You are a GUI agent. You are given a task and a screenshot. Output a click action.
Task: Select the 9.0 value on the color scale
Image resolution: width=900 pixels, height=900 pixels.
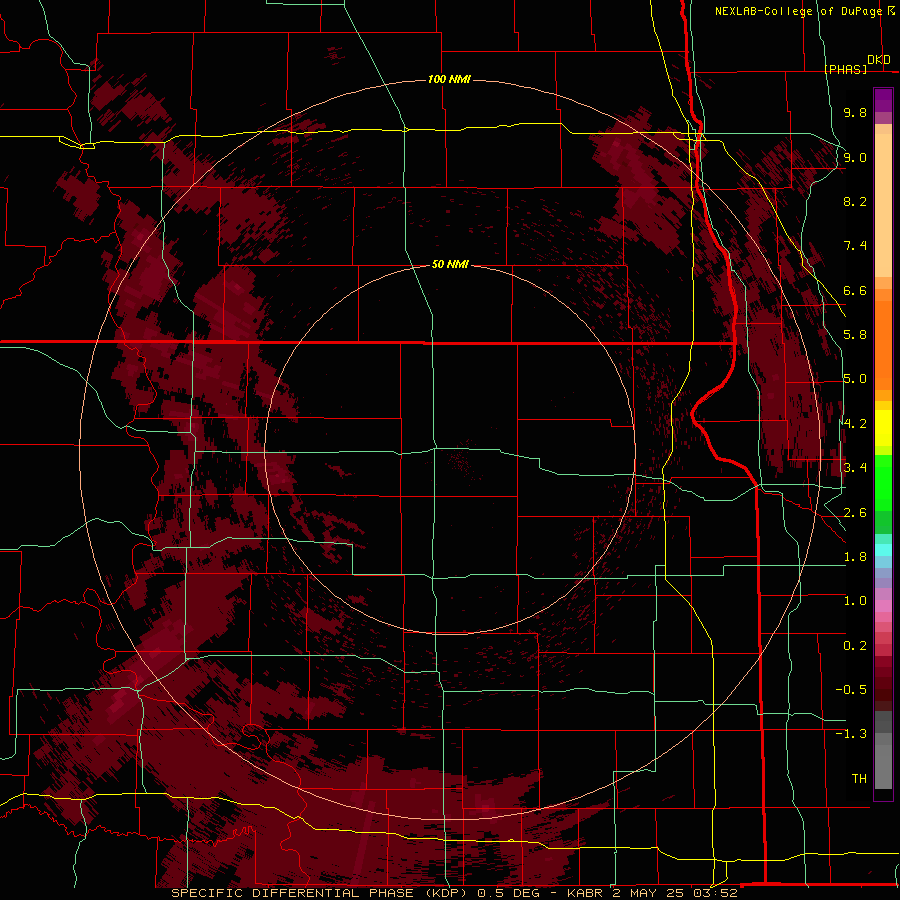855,157
